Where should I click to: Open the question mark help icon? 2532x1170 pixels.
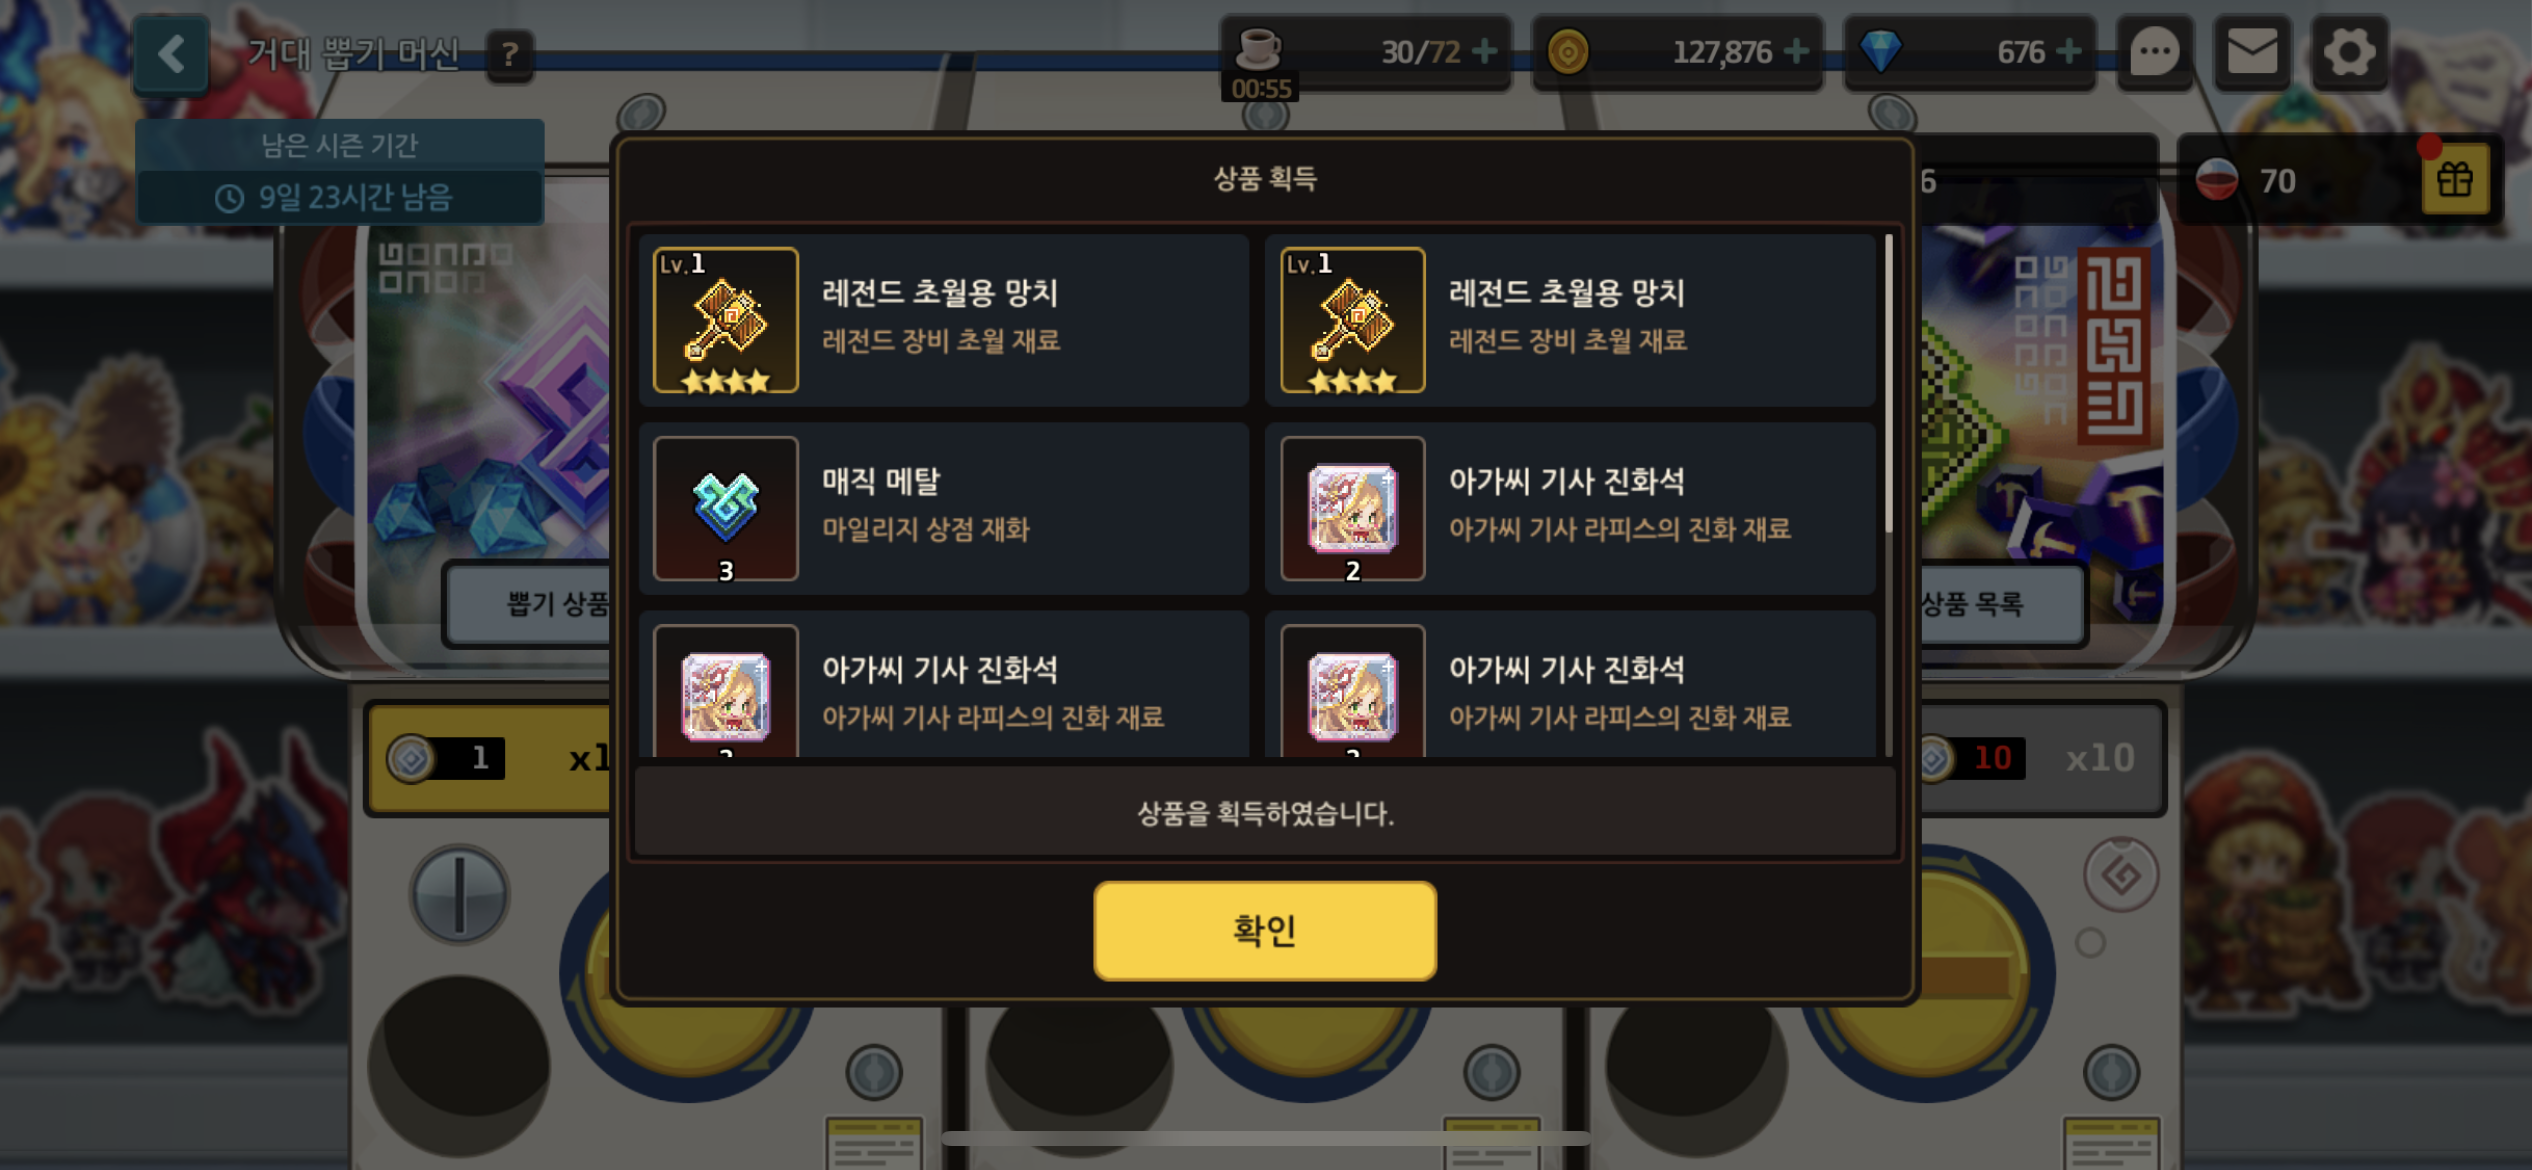click(510, 55)
